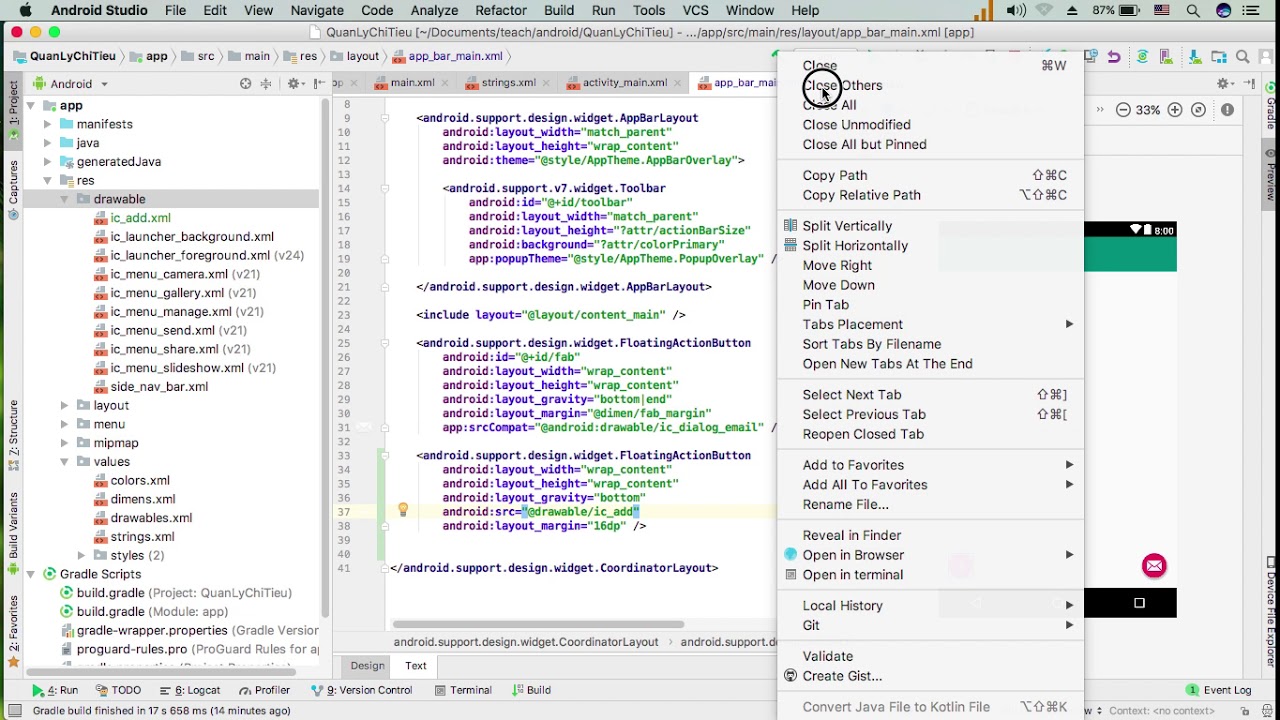Open the Tabs Placement submenu
The image size is (1280, 720).
(930, 324)
